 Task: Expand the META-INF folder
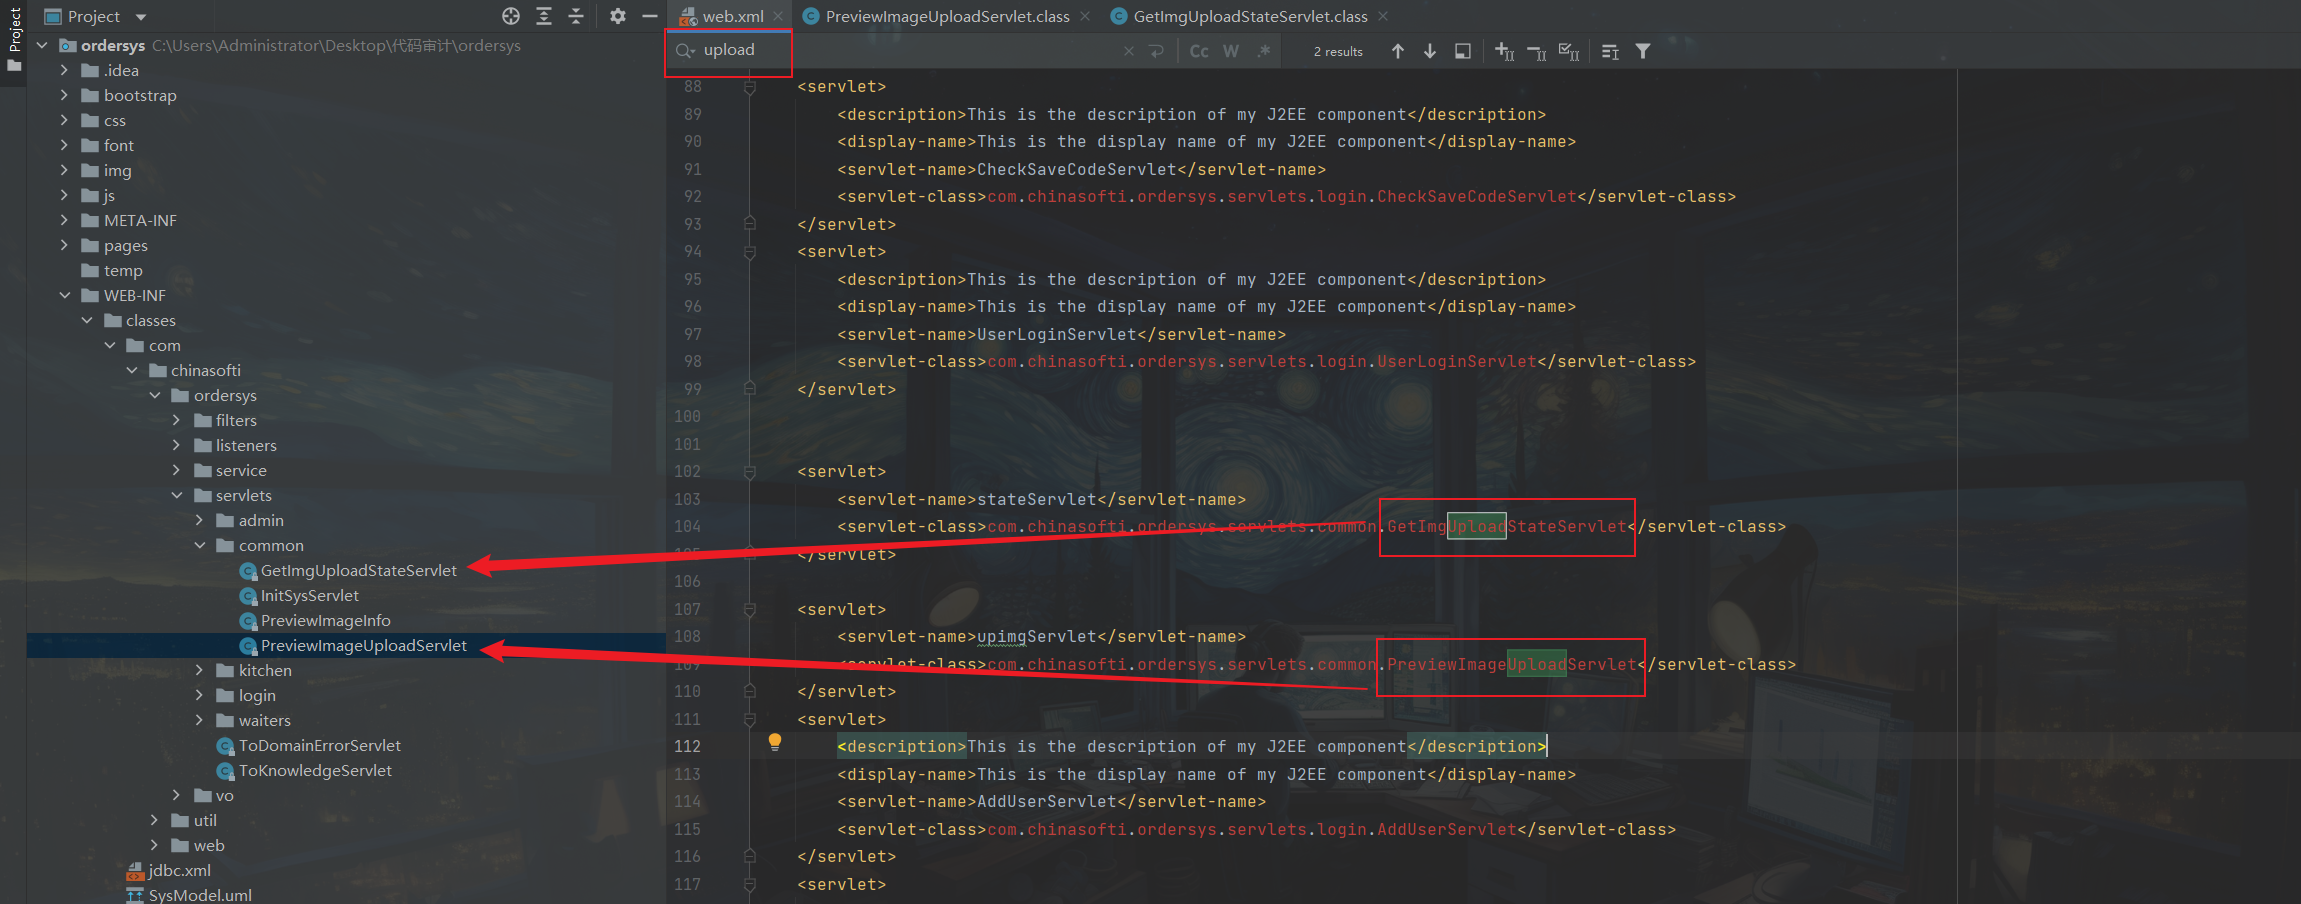[64, 220]
